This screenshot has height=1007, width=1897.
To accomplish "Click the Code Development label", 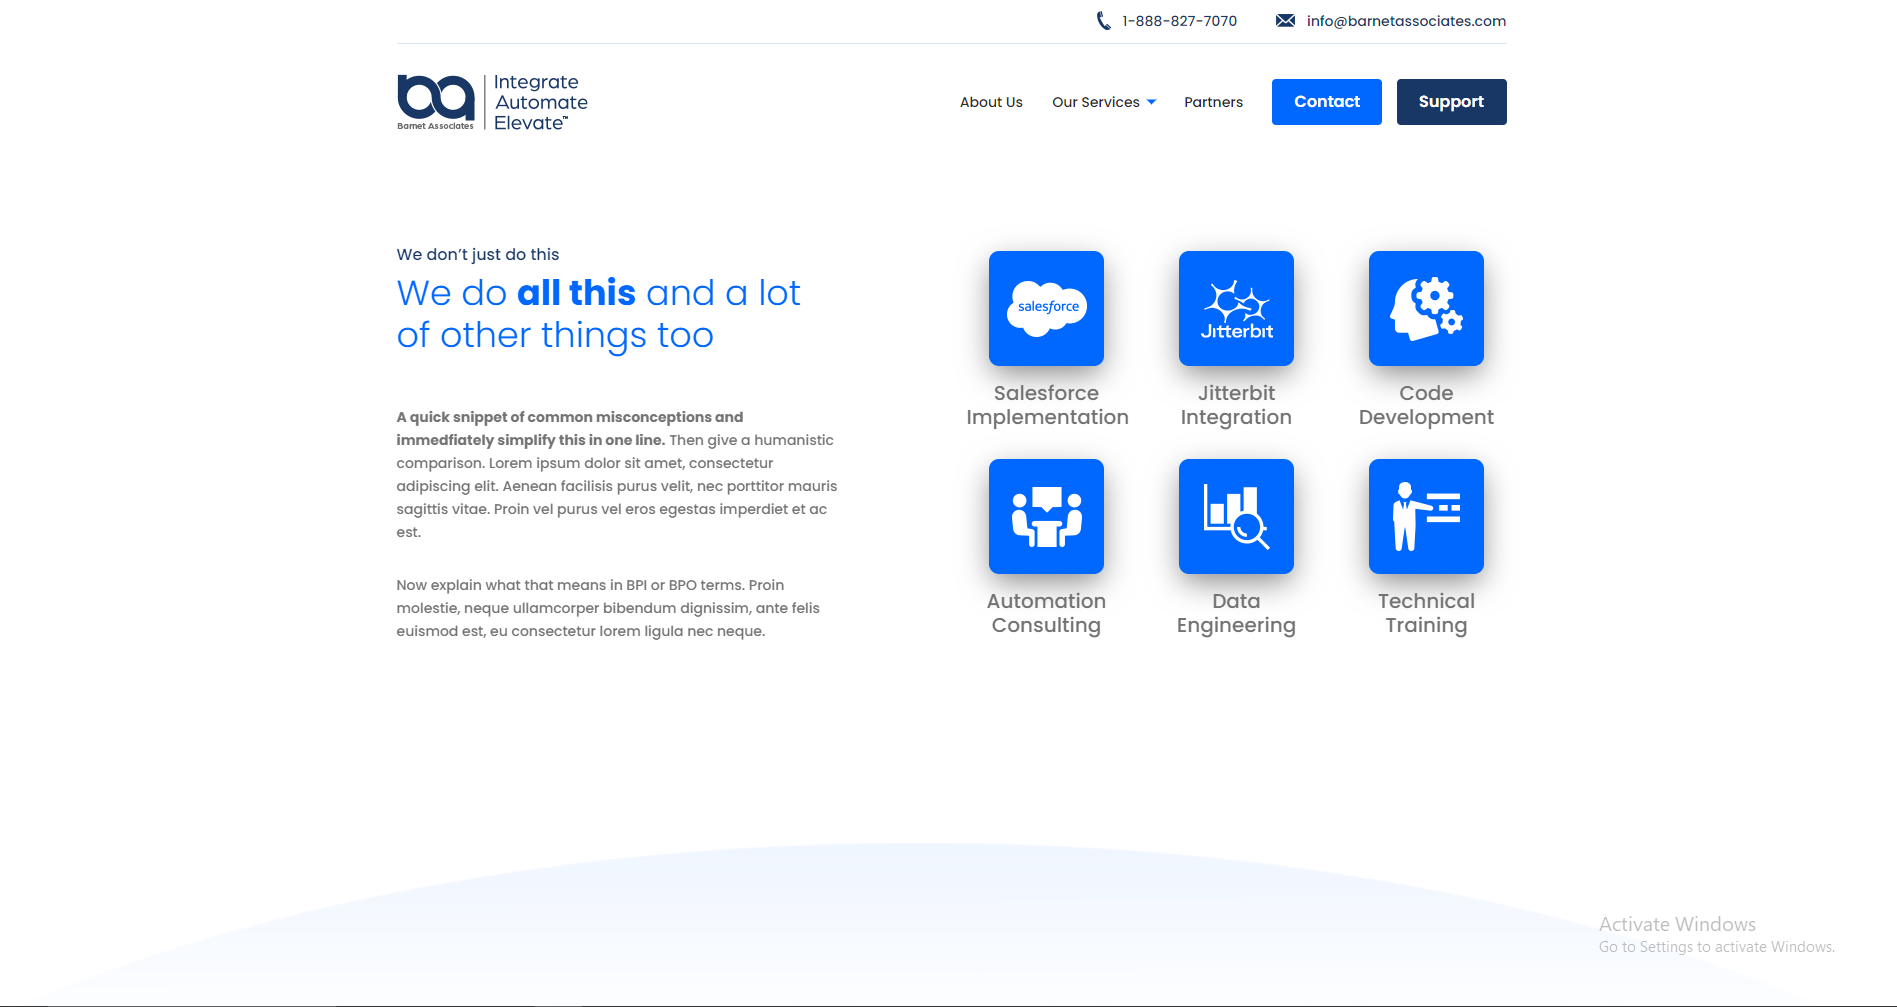I will (1426, 405).
